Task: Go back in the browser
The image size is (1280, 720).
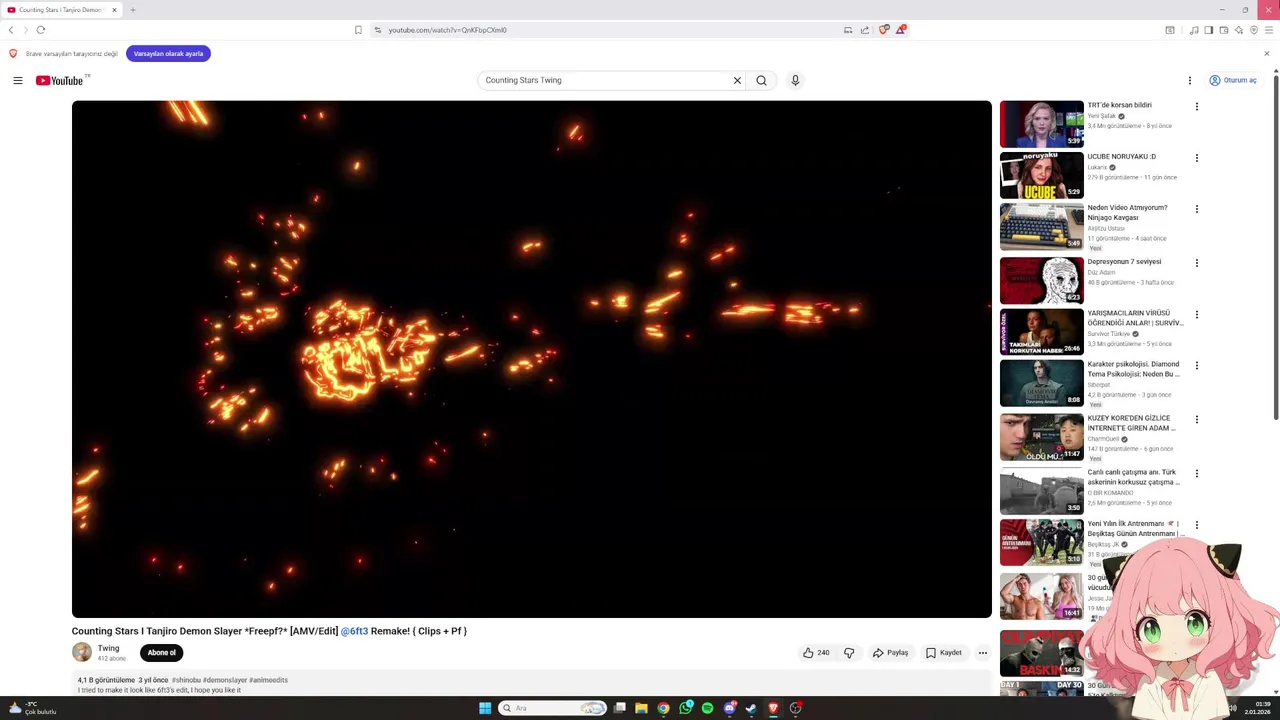Action: [x=11, y=30]
